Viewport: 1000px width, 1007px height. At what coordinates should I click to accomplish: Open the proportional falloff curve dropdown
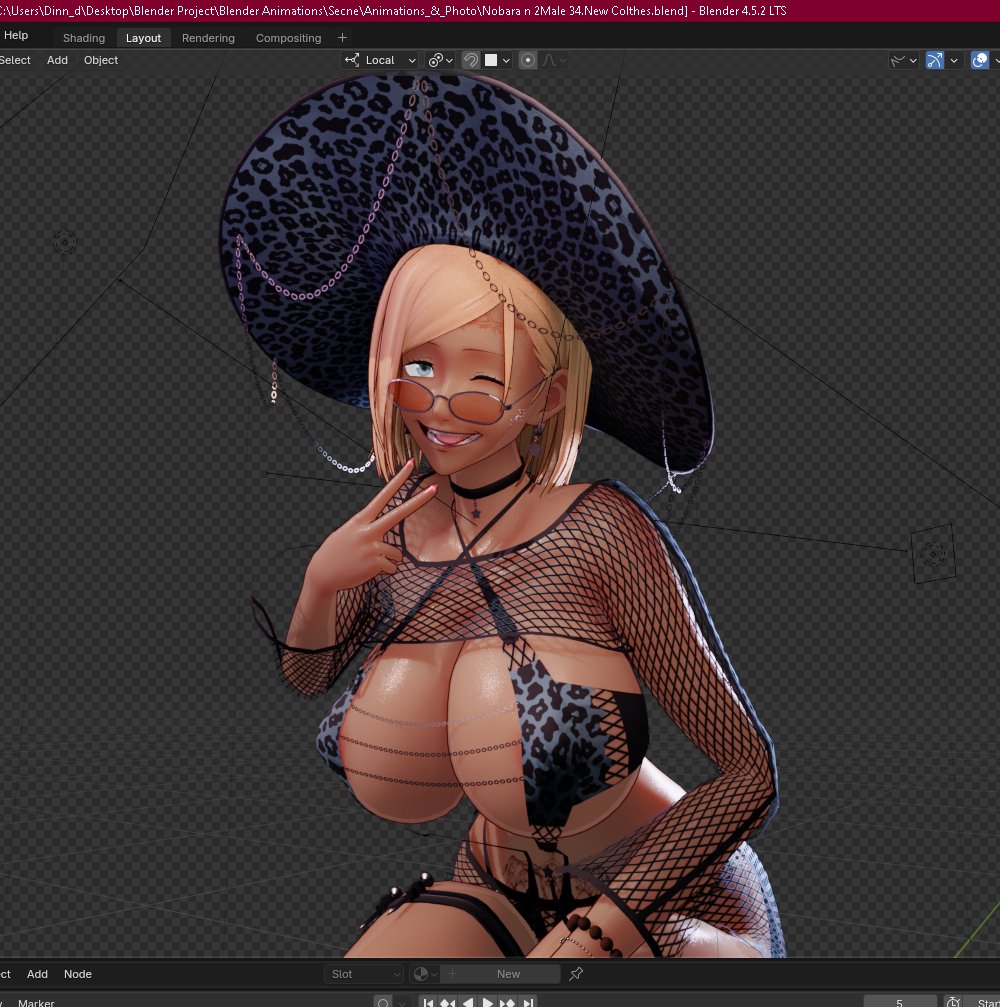(x=555, y=60)
